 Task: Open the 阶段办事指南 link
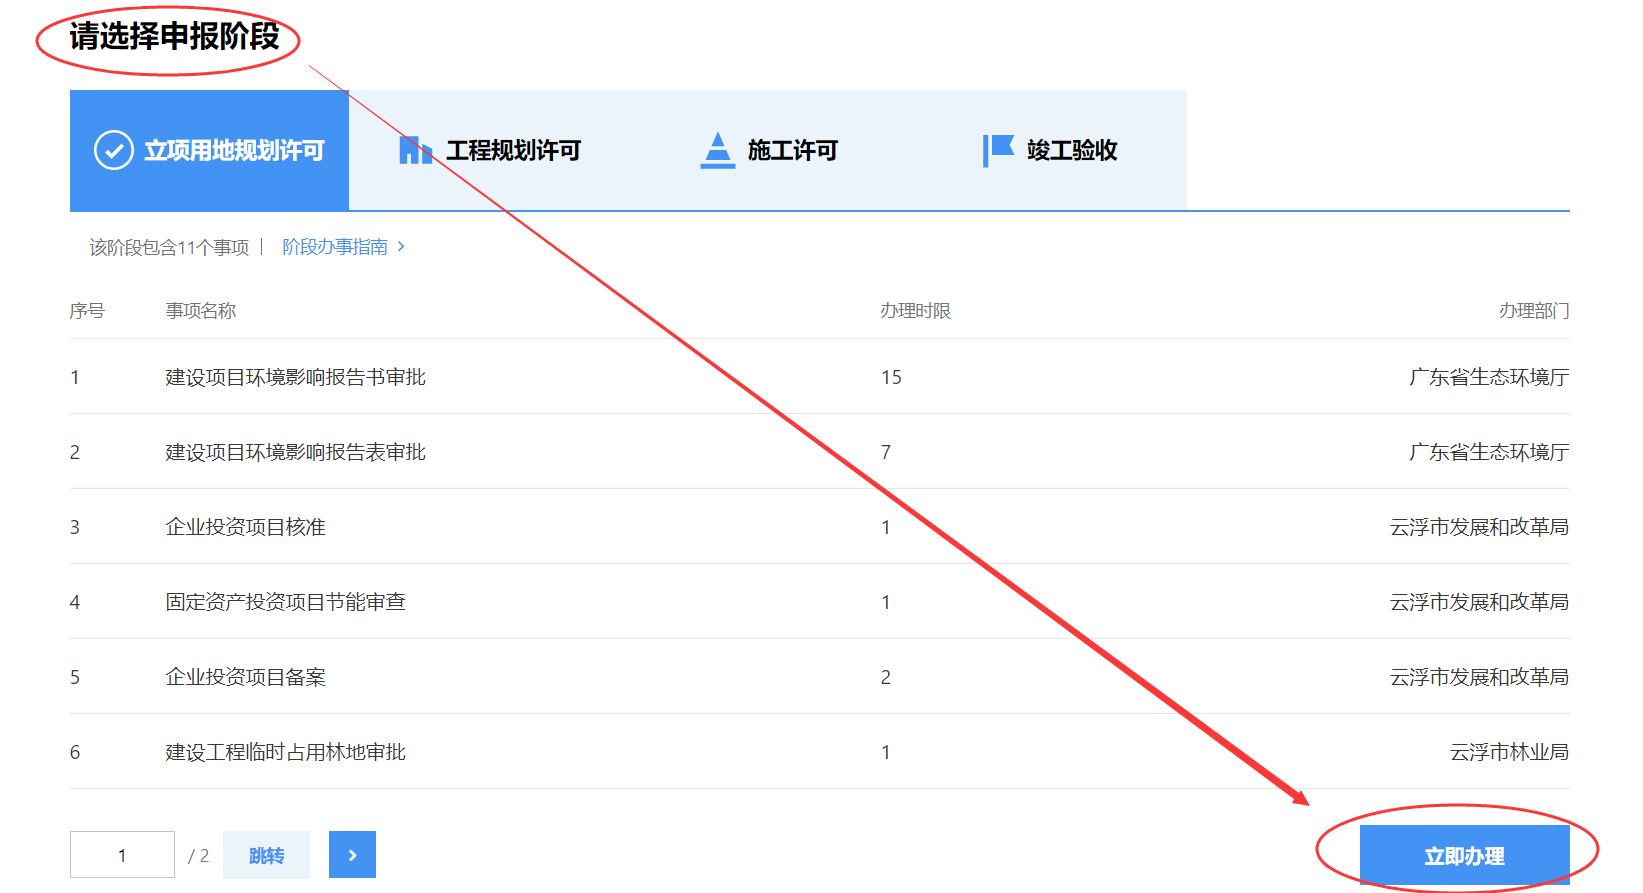(x=335, y=247)
